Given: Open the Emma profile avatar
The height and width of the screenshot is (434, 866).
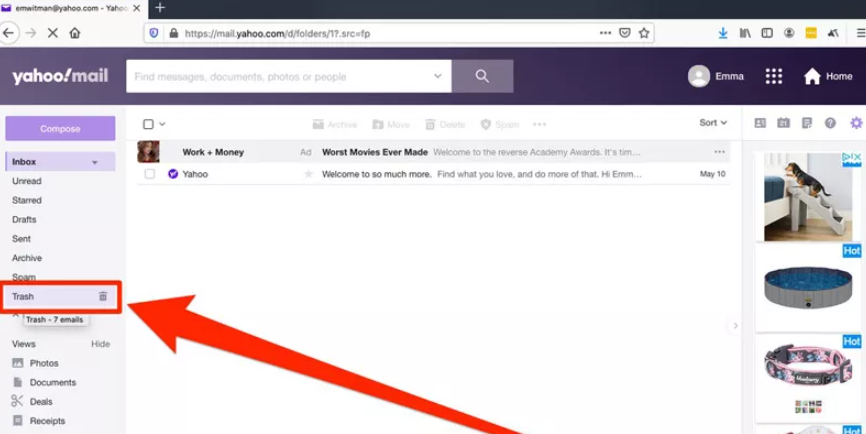Looking at the screenshot, I should 699,76.
